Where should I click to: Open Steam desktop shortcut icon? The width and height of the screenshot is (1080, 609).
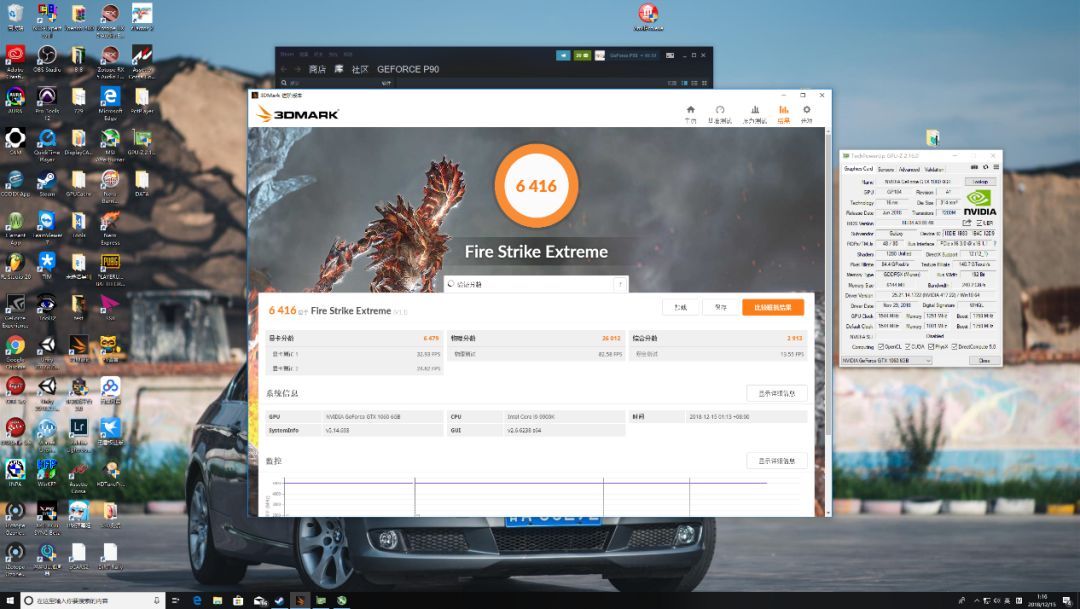coord(47,183)
